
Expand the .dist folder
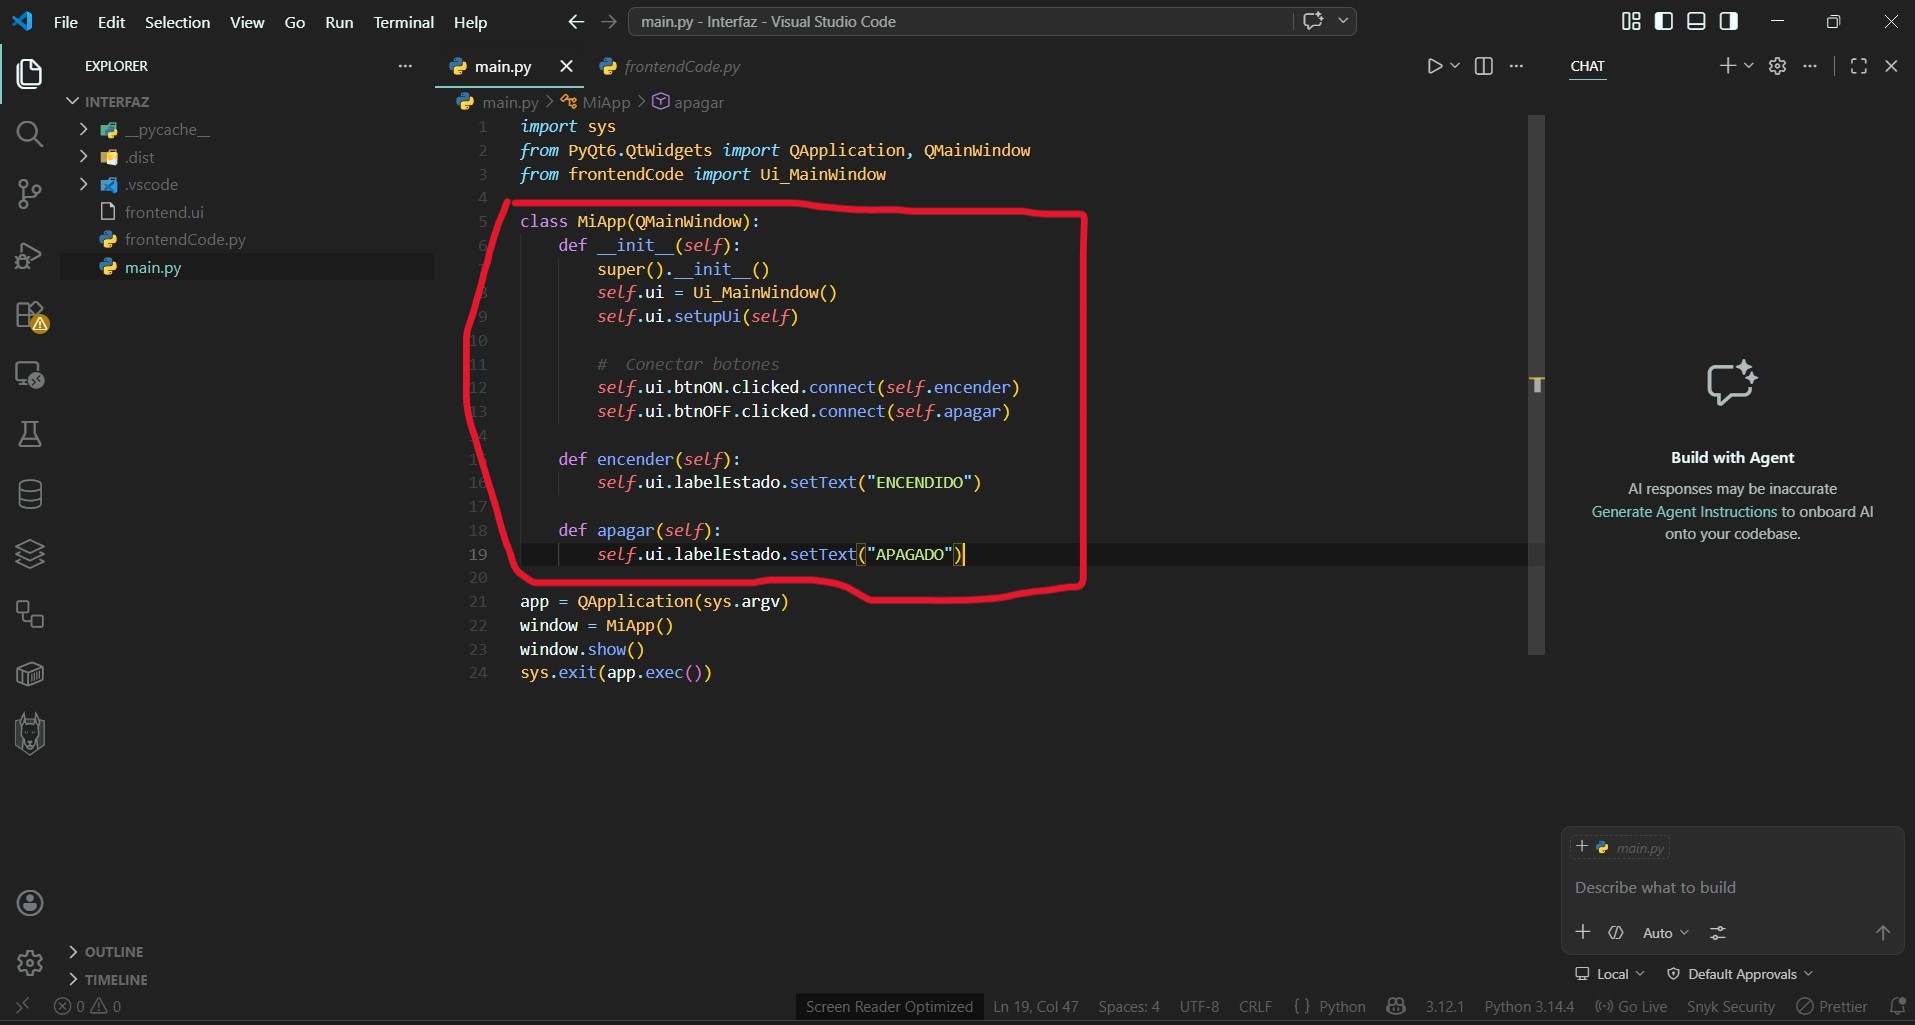click(83, 157)
